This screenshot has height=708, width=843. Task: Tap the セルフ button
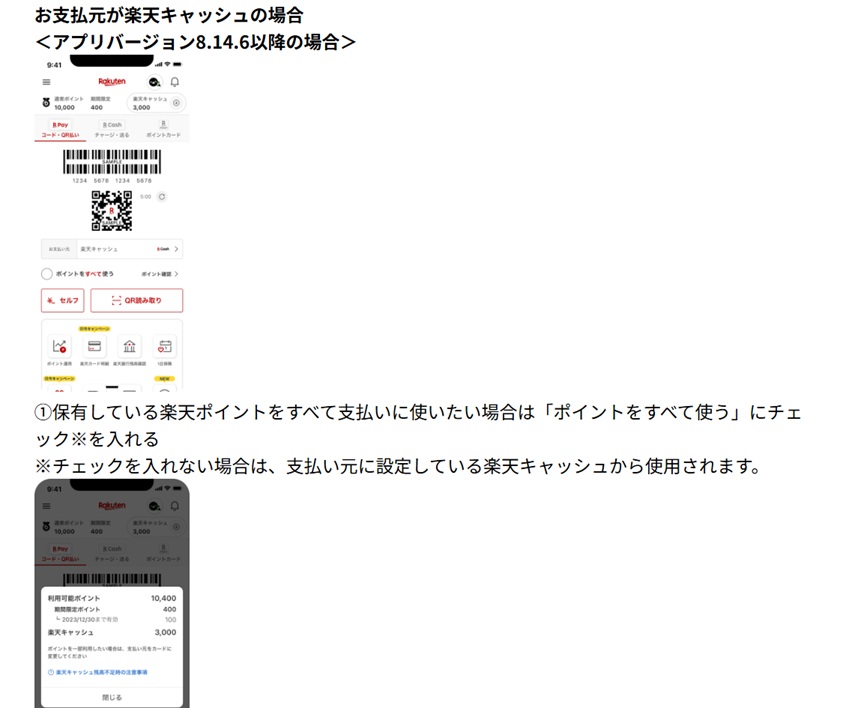click(x=62, y=301)
